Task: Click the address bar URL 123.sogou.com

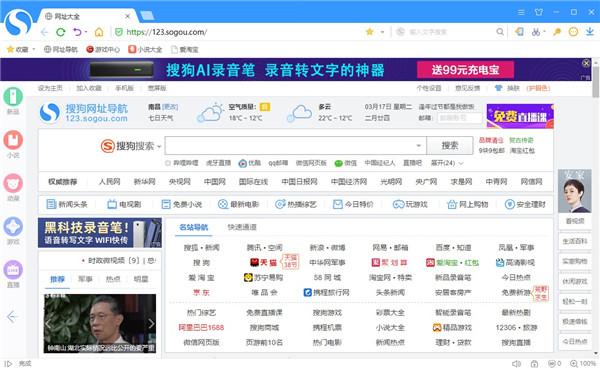Action: (166, 32)
